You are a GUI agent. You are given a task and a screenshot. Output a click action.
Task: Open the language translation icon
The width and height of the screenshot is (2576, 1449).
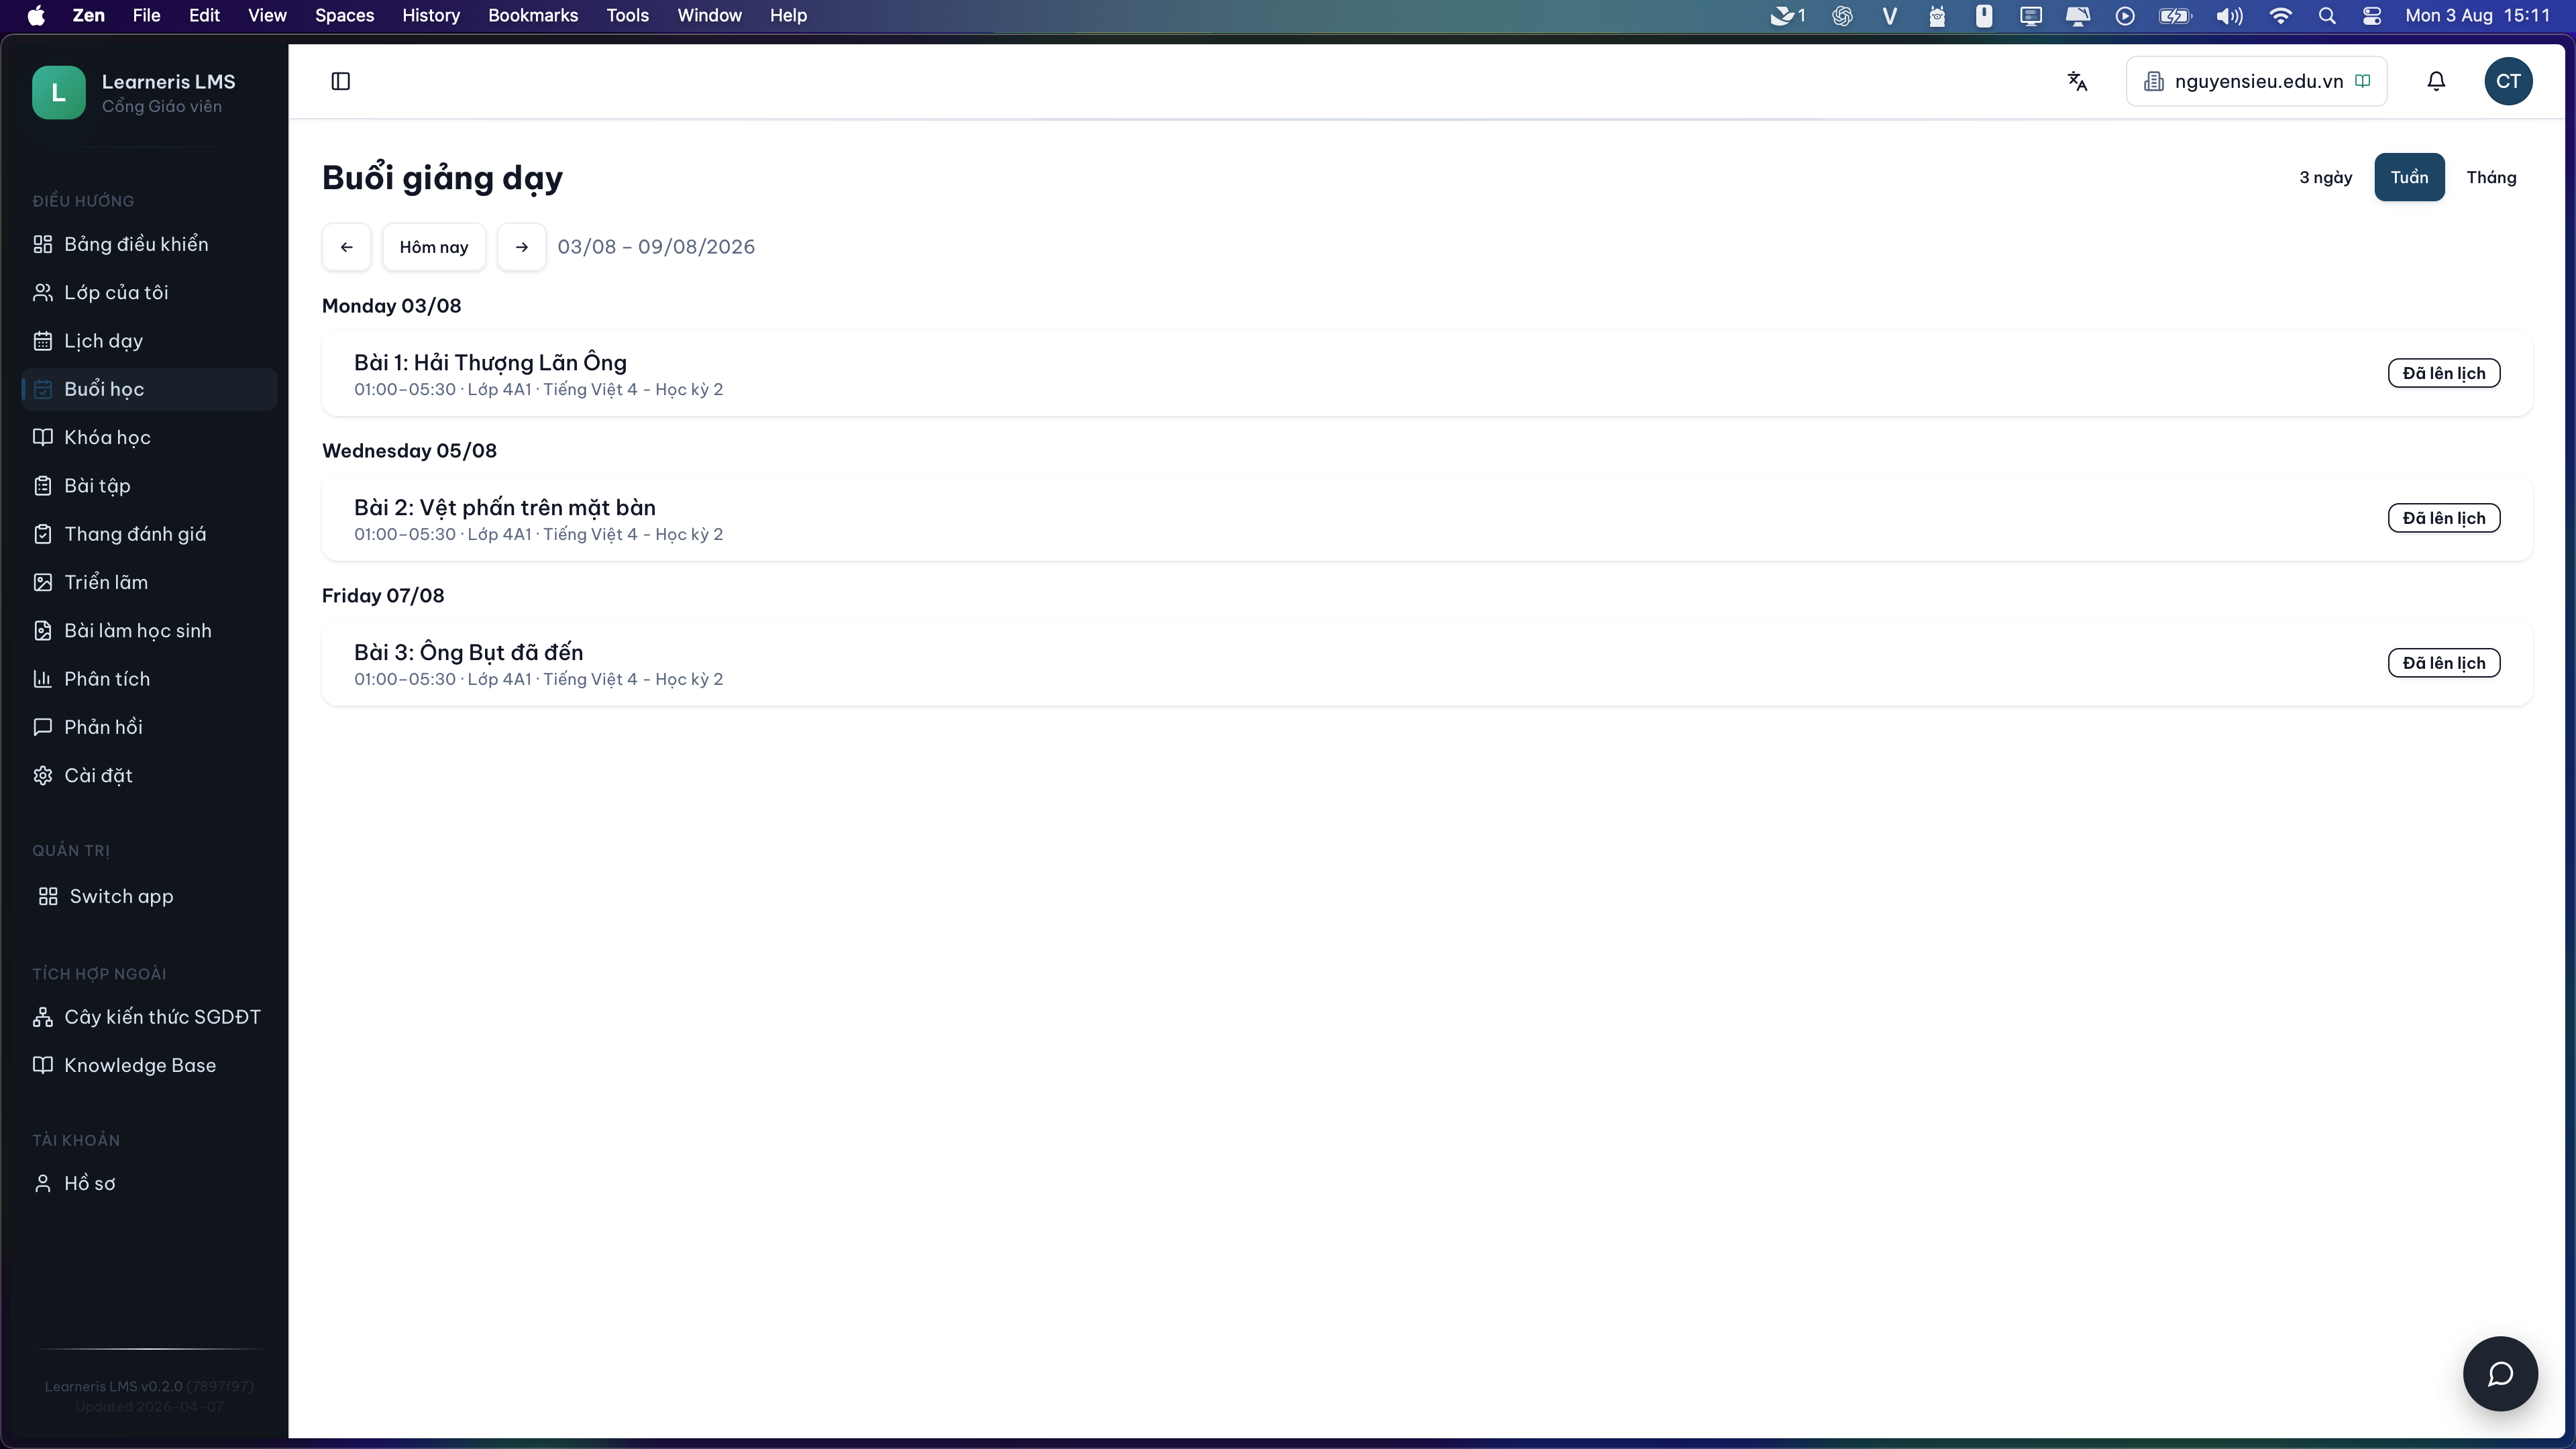(2077, 81)
